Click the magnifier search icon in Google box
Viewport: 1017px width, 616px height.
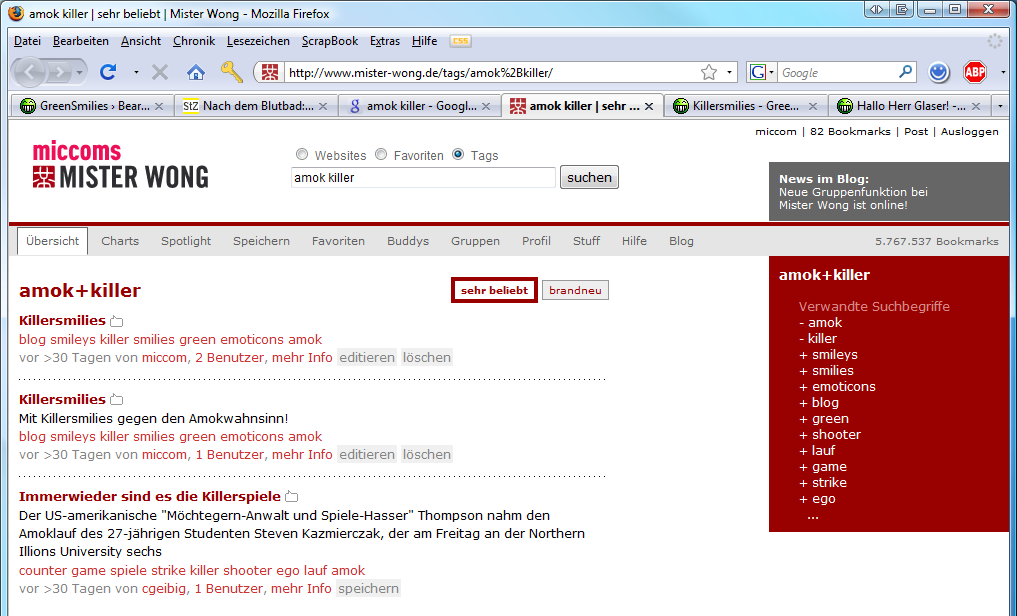click(x=905, y=72)
